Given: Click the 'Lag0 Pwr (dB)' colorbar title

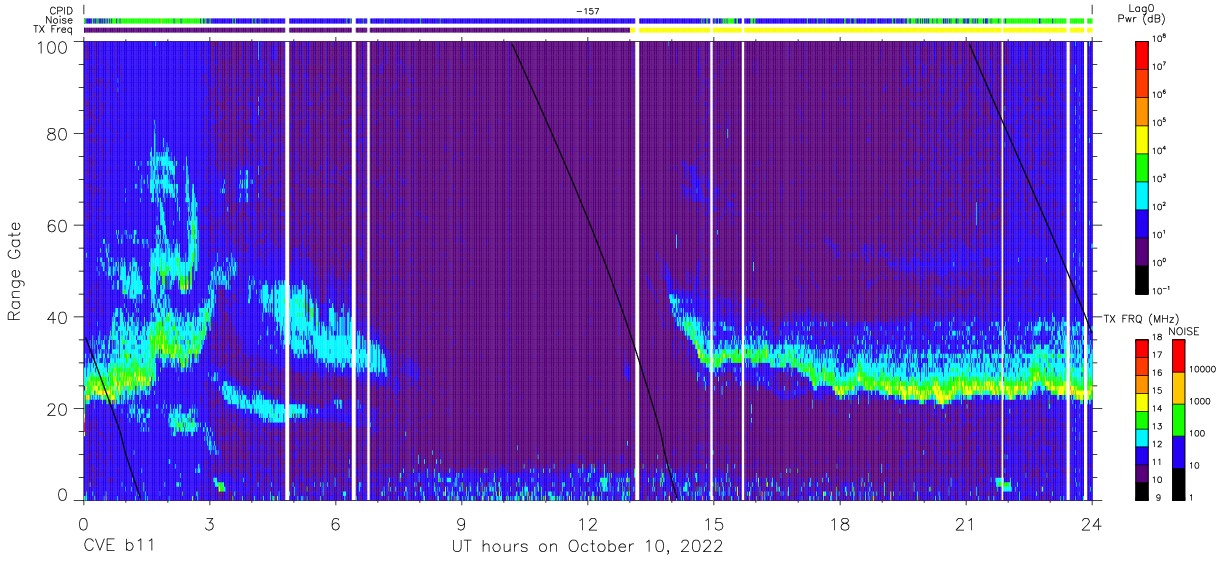Looking at the screenshot, I should pos(1142,13).
